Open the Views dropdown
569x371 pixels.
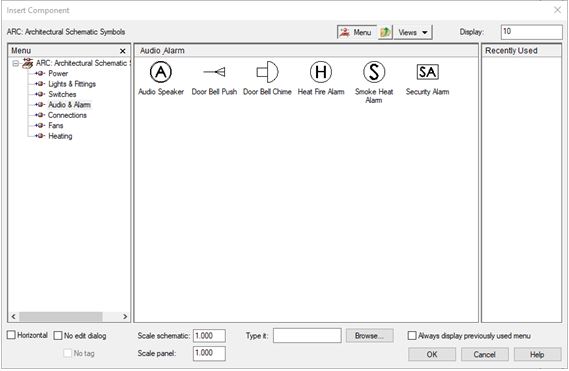pyautogui.click(x=413, y=32)
